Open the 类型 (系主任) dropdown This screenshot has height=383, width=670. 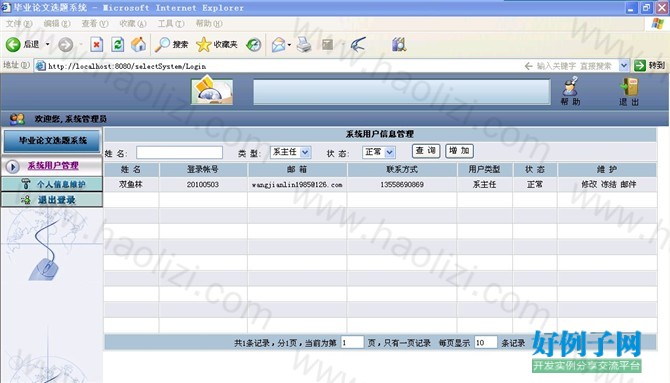click(x=291, y=152)
